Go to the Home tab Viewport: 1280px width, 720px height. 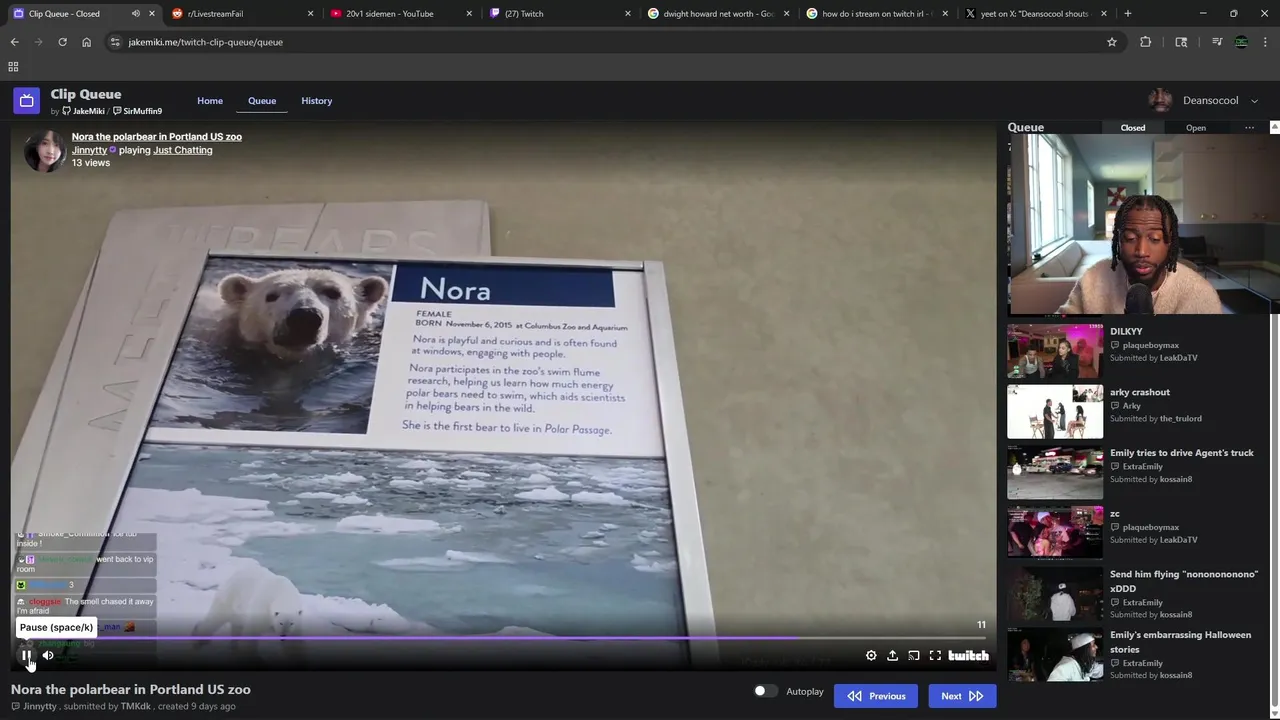210,101
